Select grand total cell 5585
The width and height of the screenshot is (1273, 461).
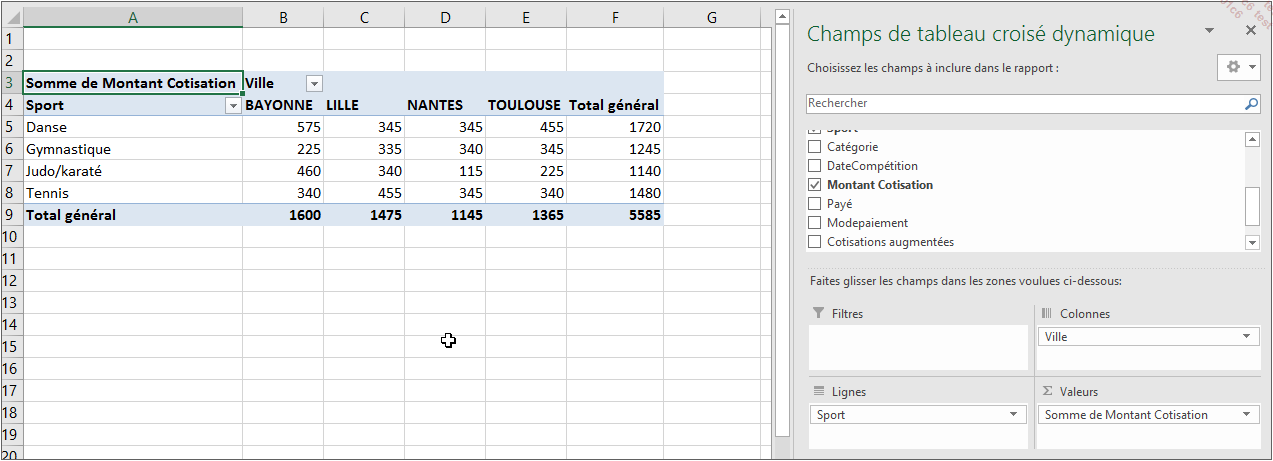(x=615, y=215)
